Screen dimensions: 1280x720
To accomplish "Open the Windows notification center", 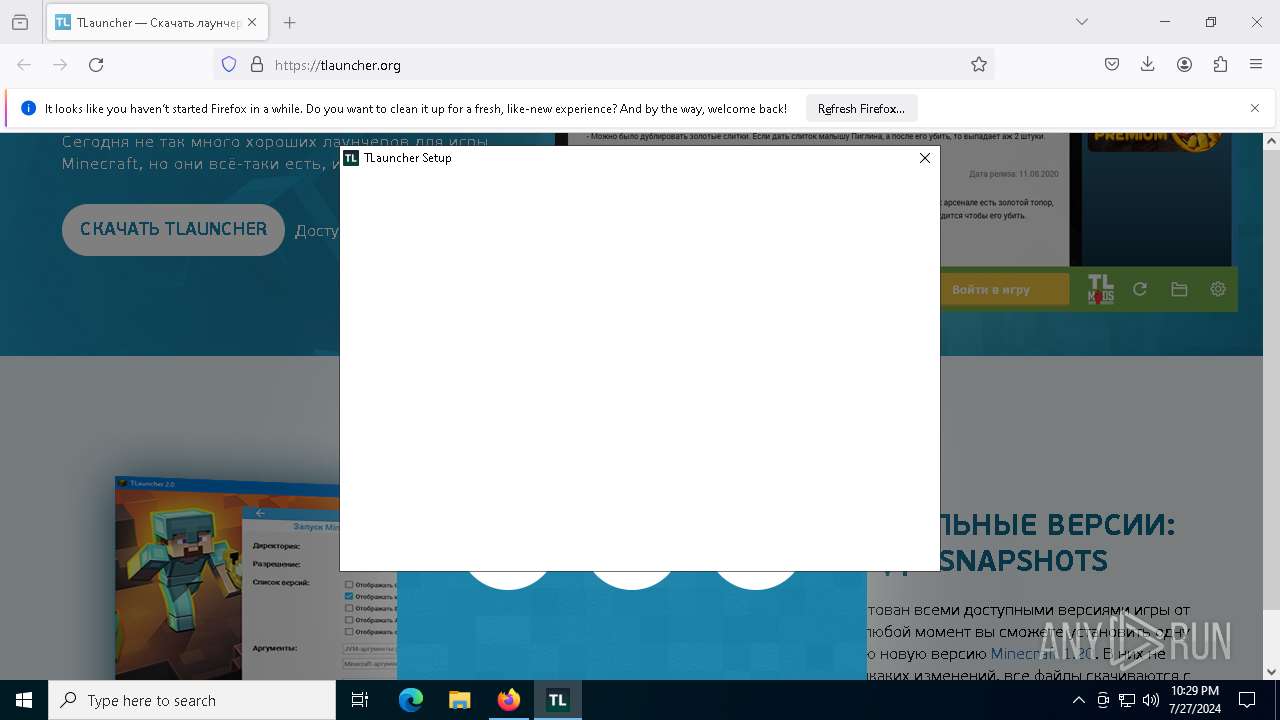I will click(1247, 700).
